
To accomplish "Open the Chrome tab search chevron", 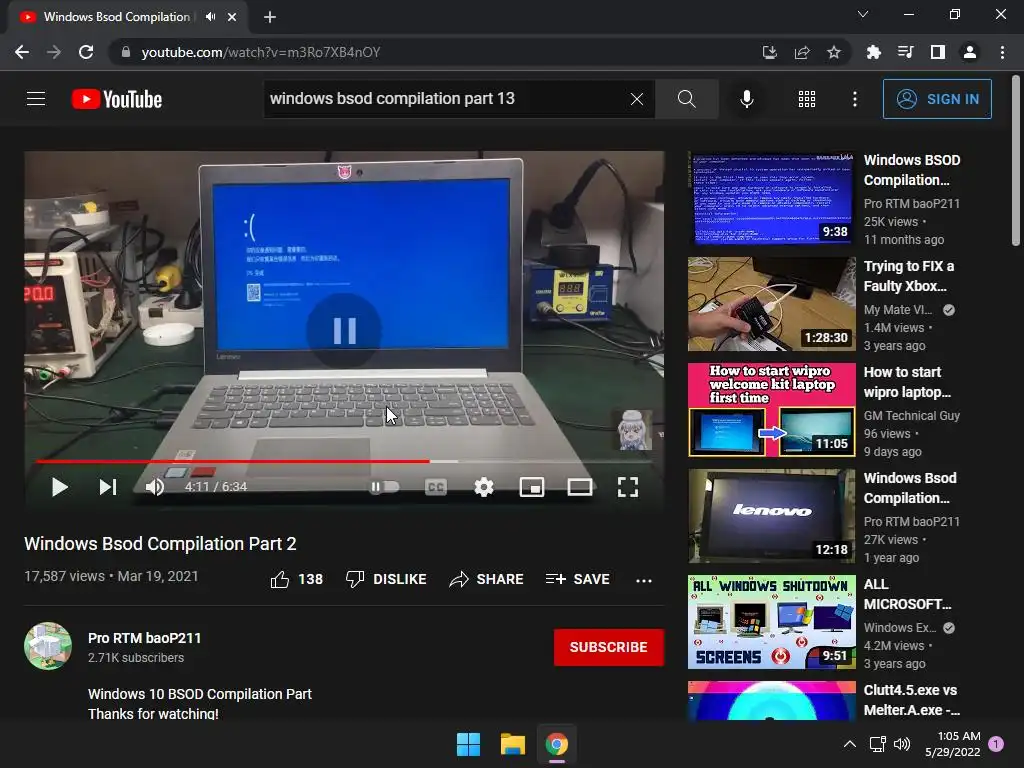I will 863,14.
